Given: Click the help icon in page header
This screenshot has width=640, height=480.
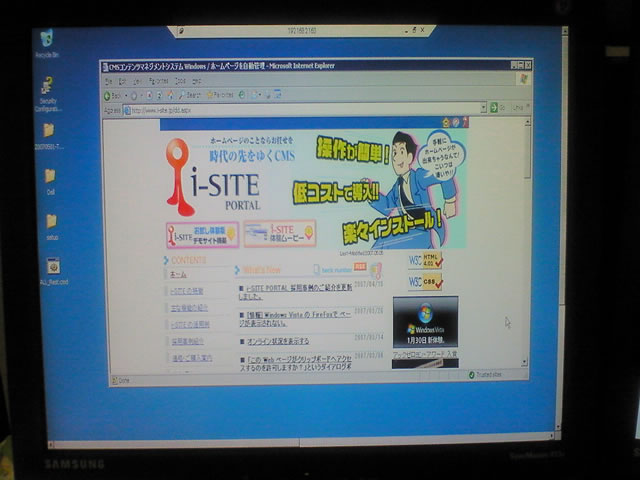Looking at the screenshot, I should [x=456, y=122].
